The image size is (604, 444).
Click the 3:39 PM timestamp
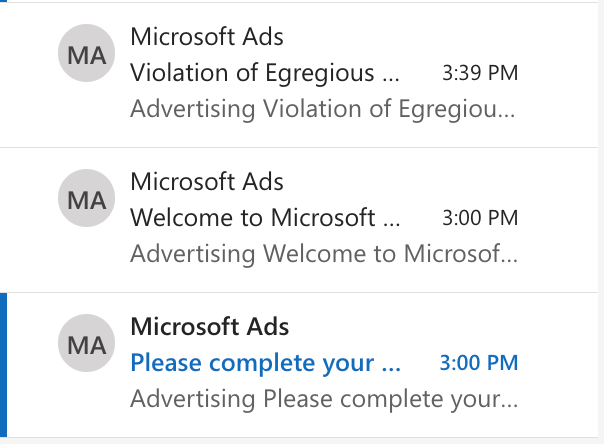(479, 73)
